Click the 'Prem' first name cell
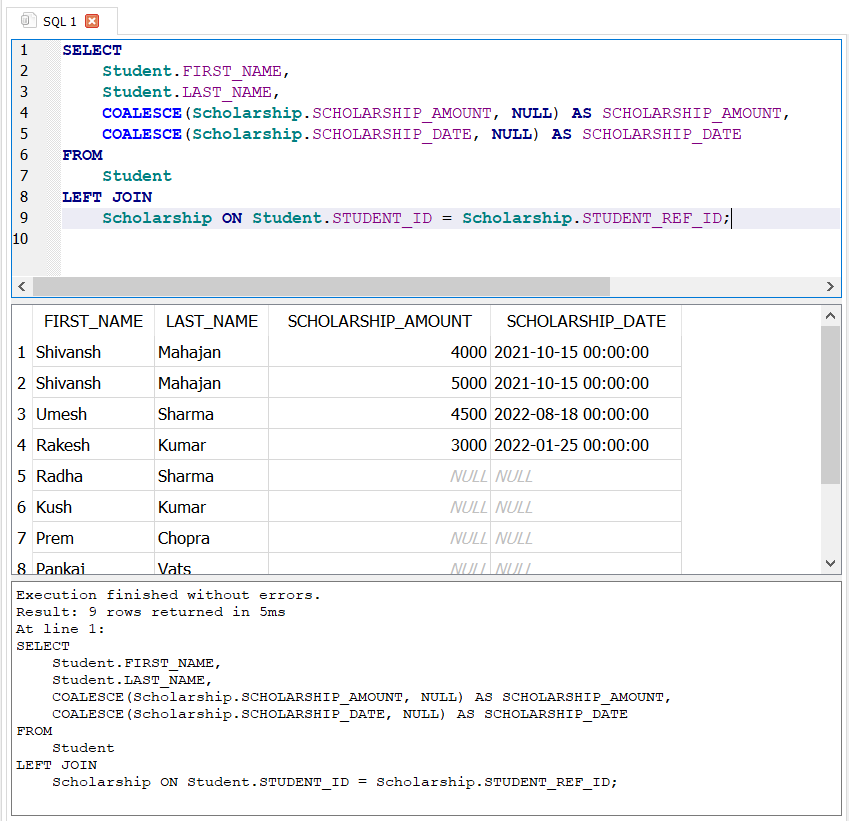Image resolution: width=850 pixels, height=821 pixels. [93, 538]
